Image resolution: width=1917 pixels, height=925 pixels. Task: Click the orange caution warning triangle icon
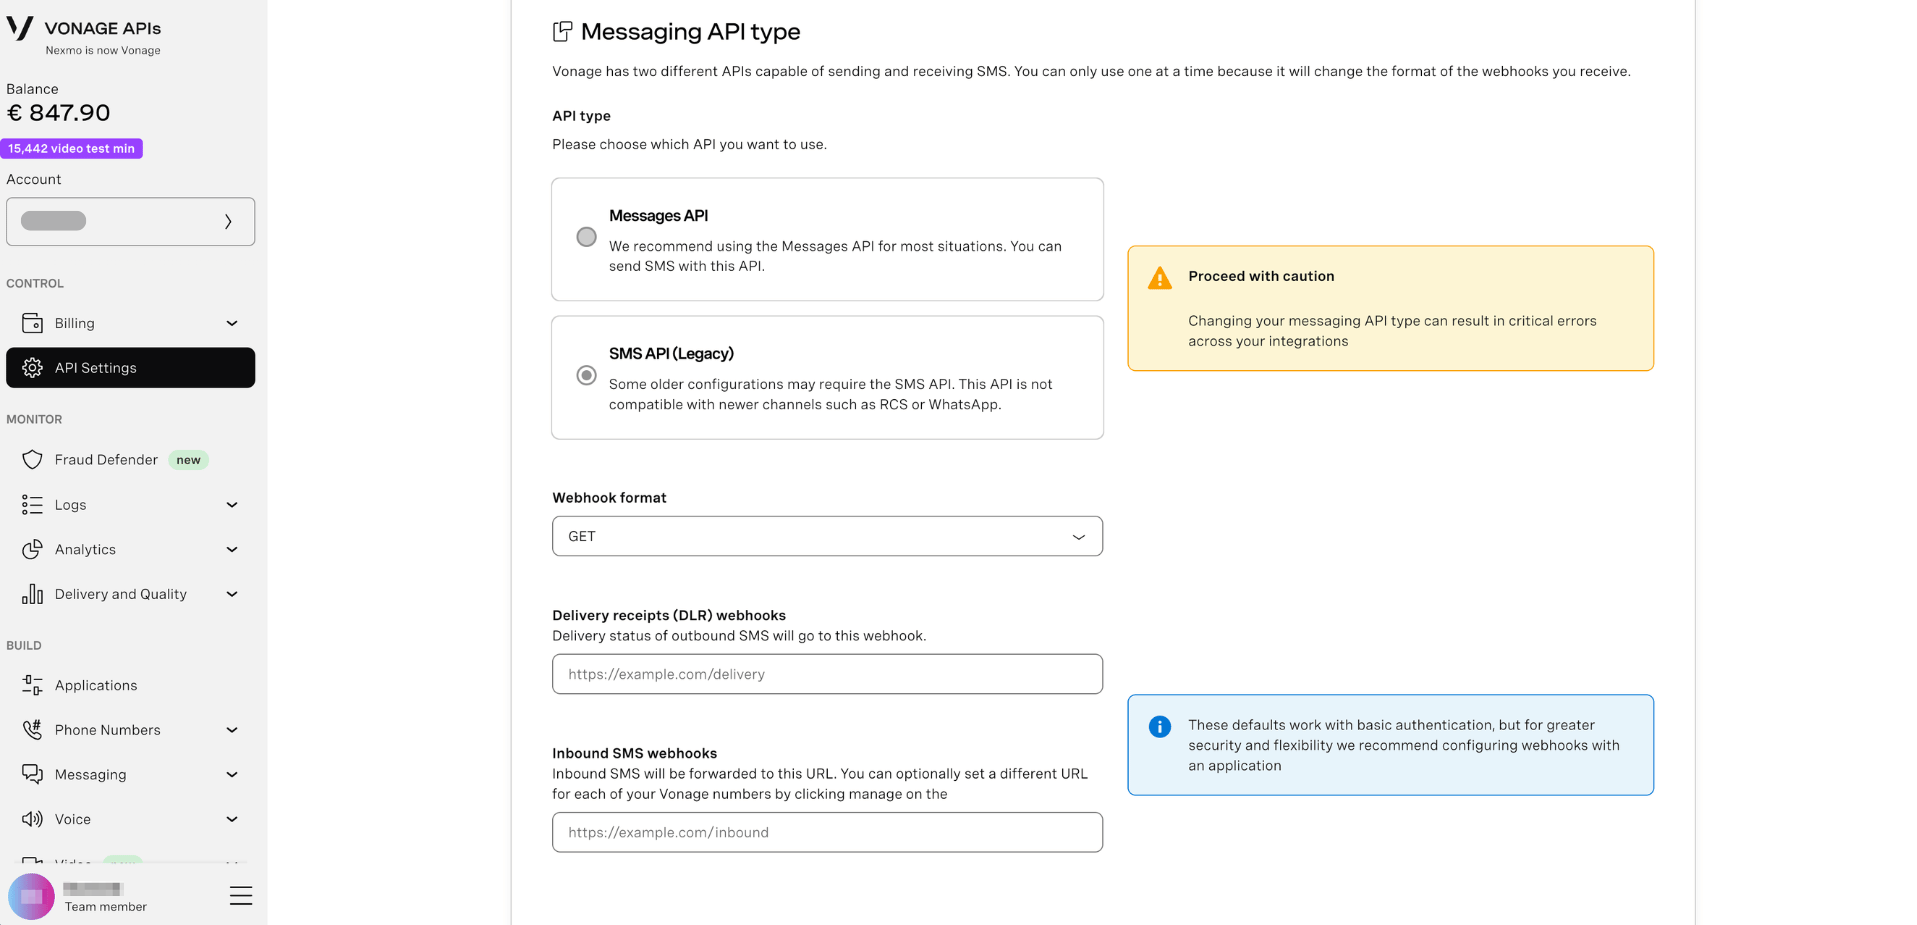[1160, 278]
